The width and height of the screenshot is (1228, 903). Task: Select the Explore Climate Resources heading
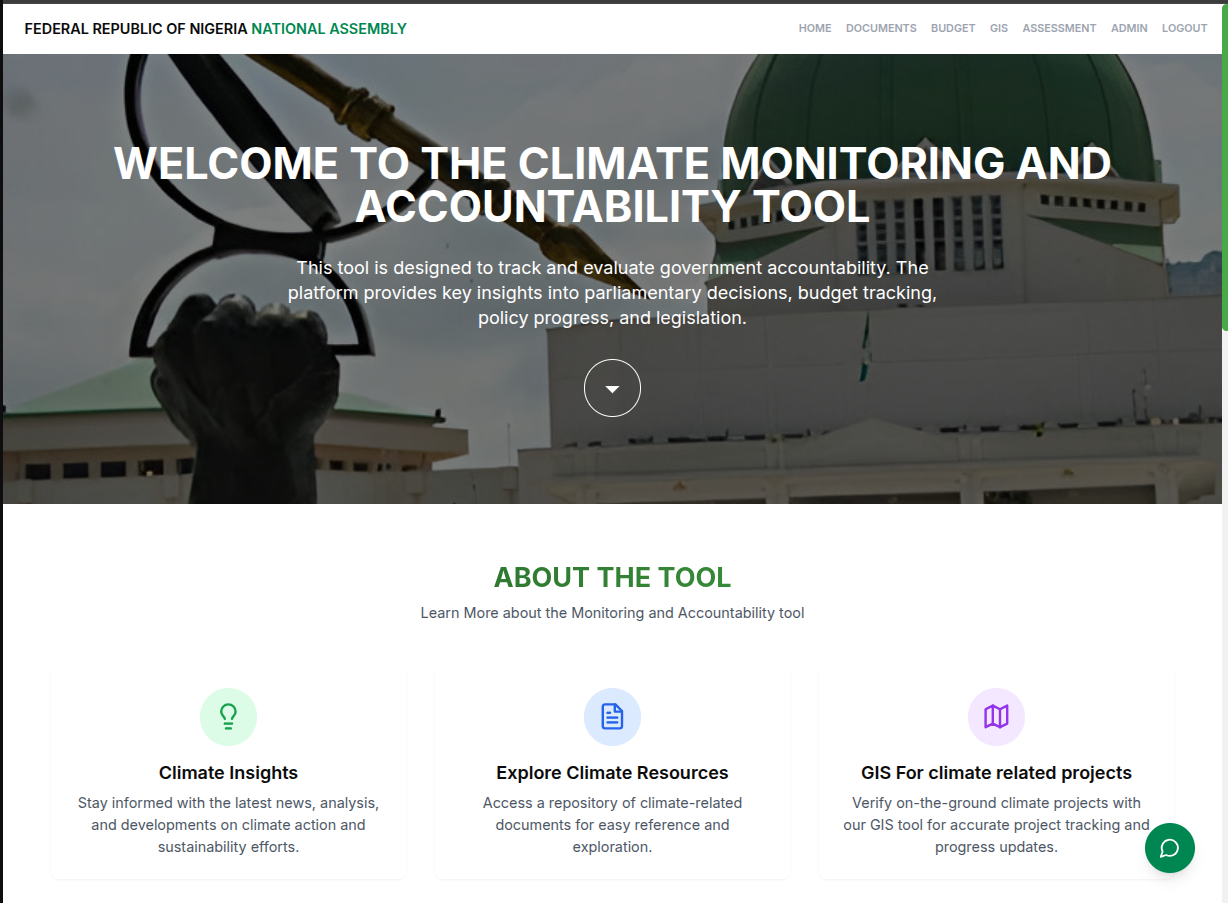pos(612,773)
